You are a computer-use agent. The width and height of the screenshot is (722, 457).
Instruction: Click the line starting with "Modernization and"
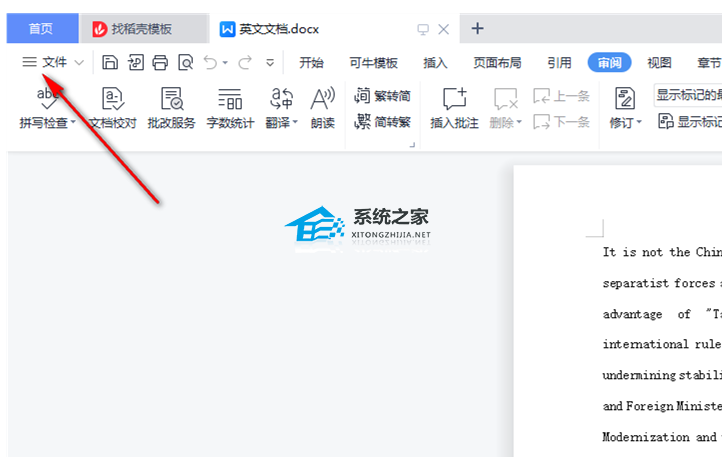(x=662, y=437)
